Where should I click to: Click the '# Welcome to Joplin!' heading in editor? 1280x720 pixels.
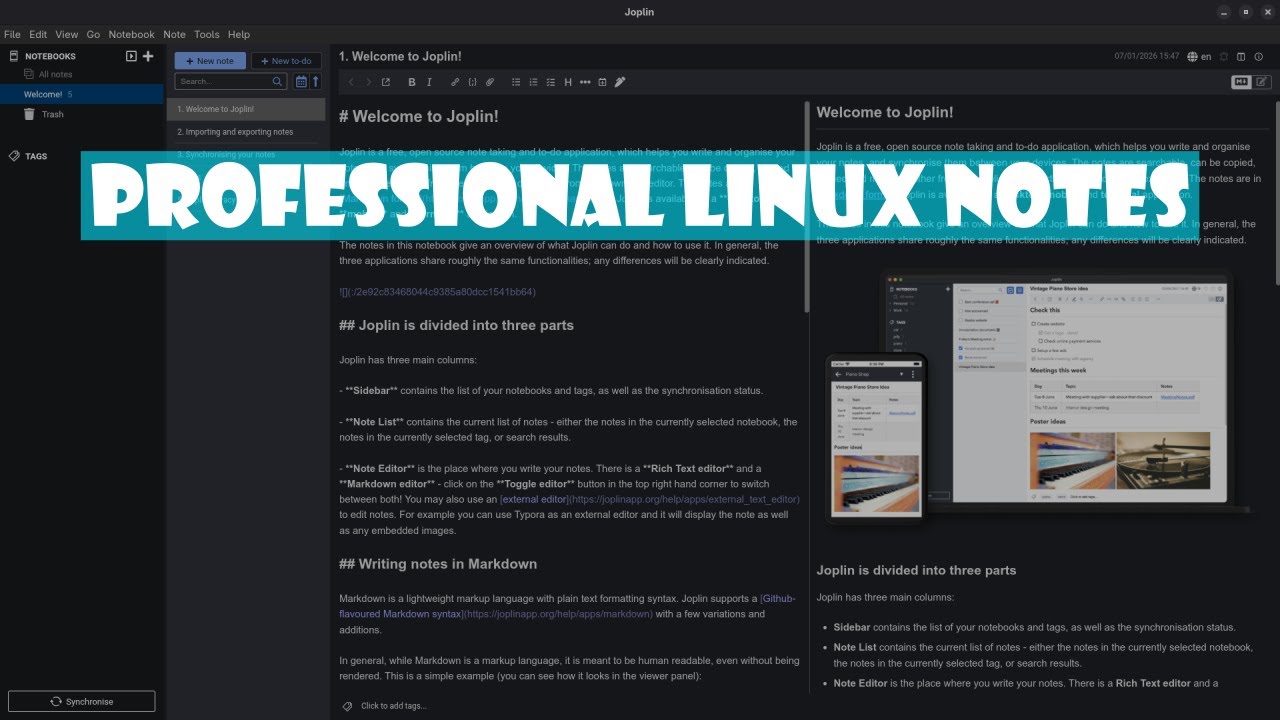419,116
